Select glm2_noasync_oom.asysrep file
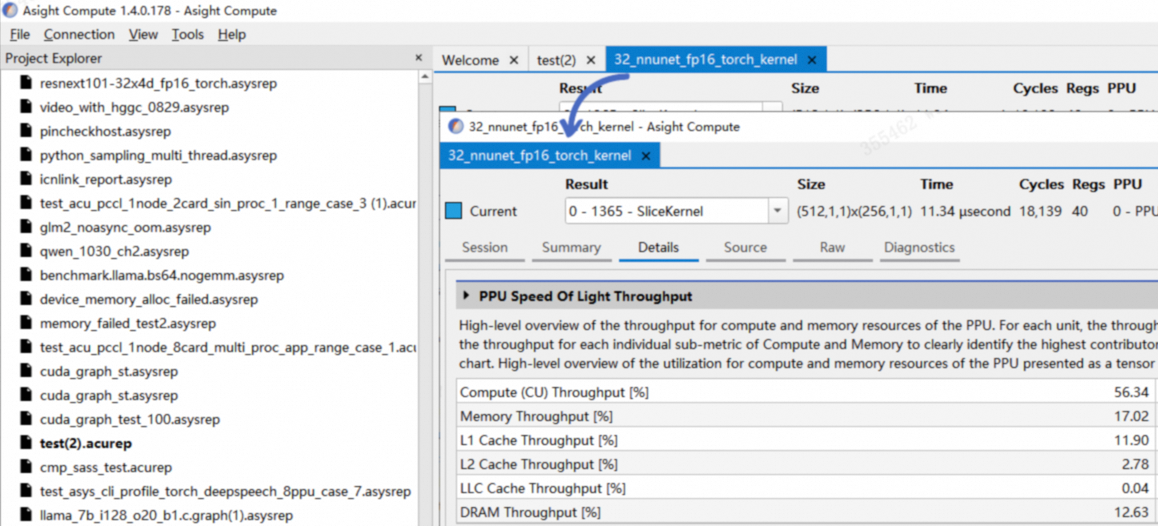This screenshot has height=526, width=1158. [x=126, y=228]
